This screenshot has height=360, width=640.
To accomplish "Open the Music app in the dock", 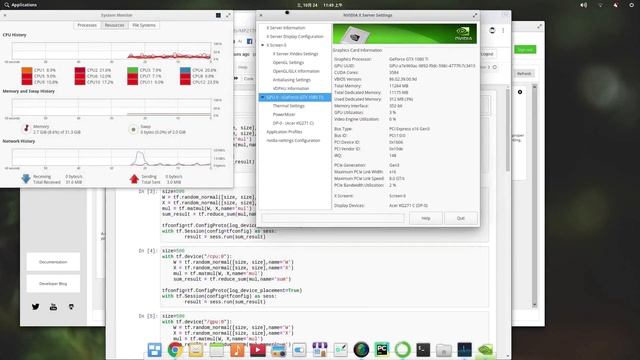I will [237, 350].
